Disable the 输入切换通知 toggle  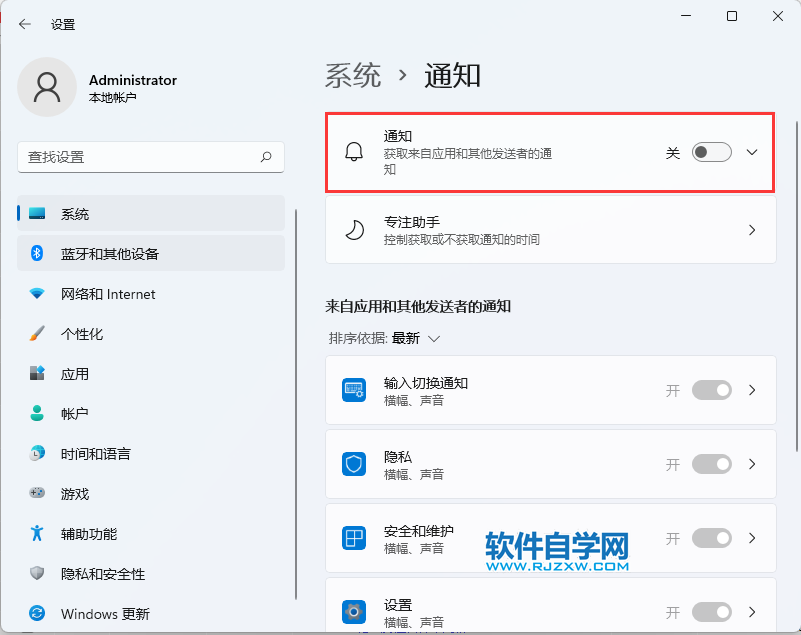coord(711,390)
